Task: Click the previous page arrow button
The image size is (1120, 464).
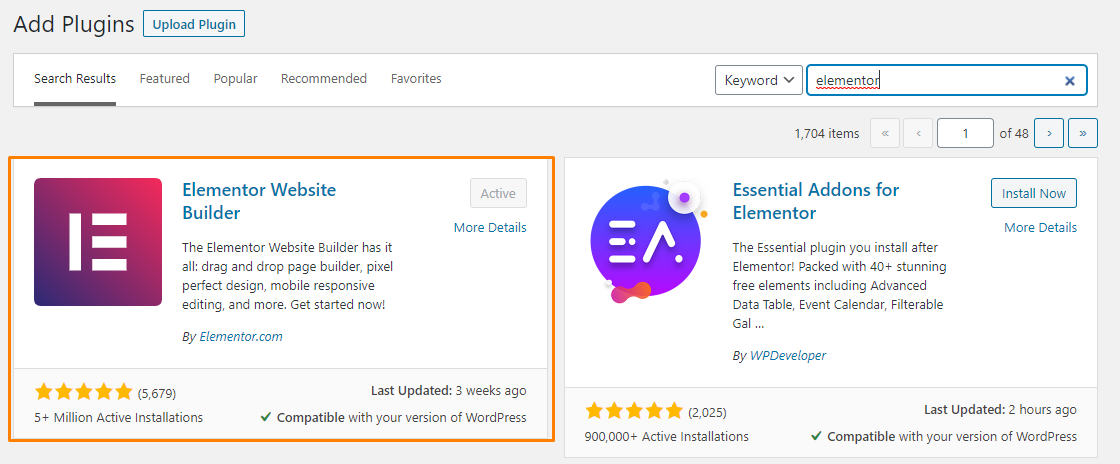Action: (x=918, y=133)
